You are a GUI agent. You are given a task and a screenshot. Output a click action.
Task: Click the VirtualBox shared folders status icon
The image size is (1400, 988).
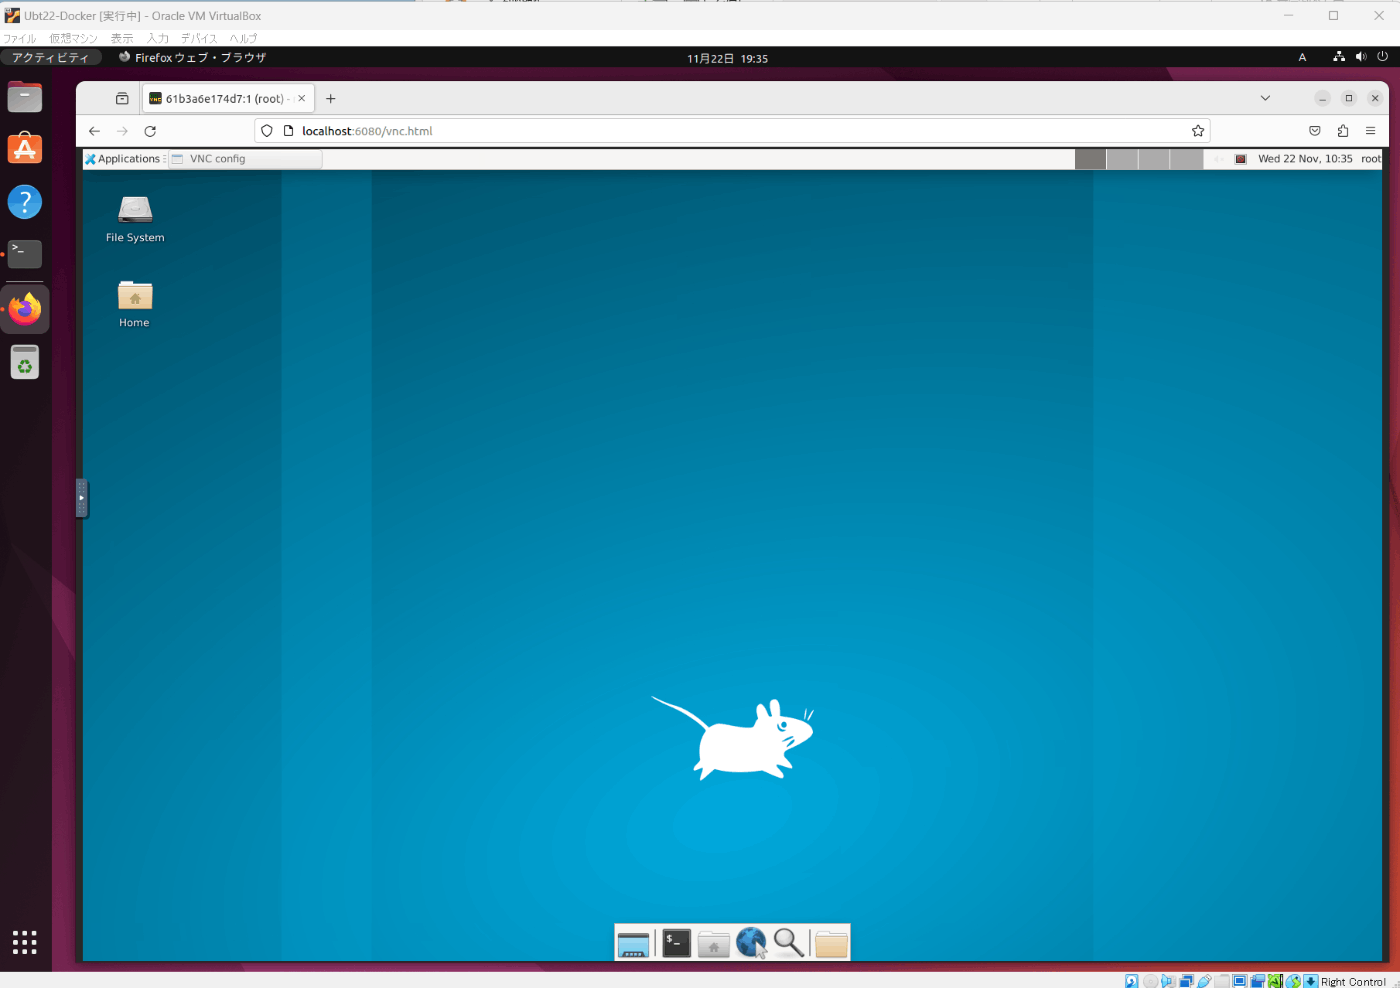coord(1222,981)
